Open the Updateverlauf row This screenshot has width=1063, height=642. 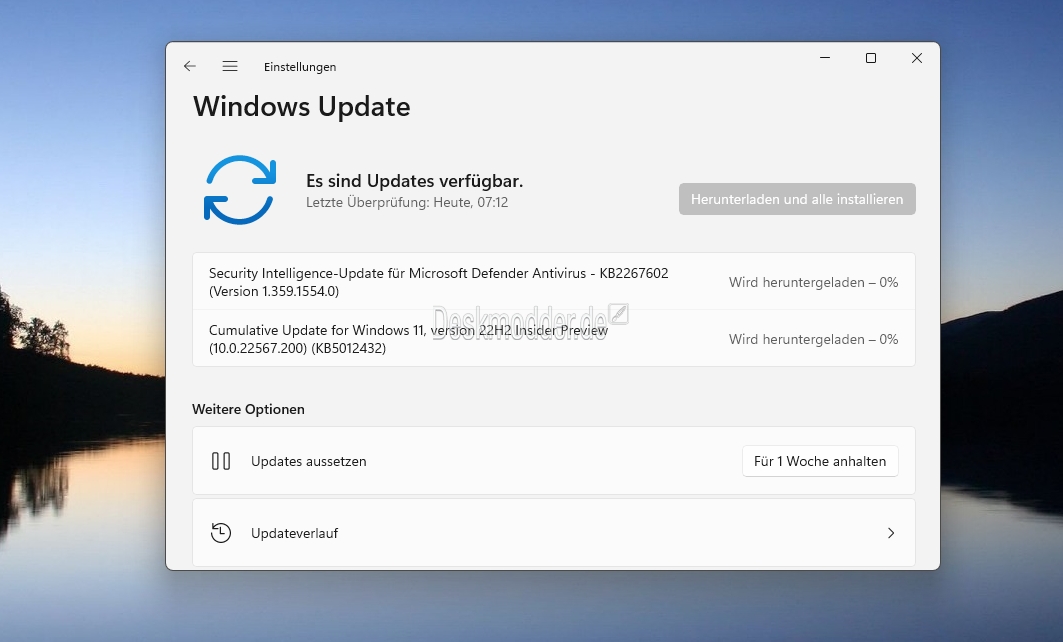click(x=554, y=533)
